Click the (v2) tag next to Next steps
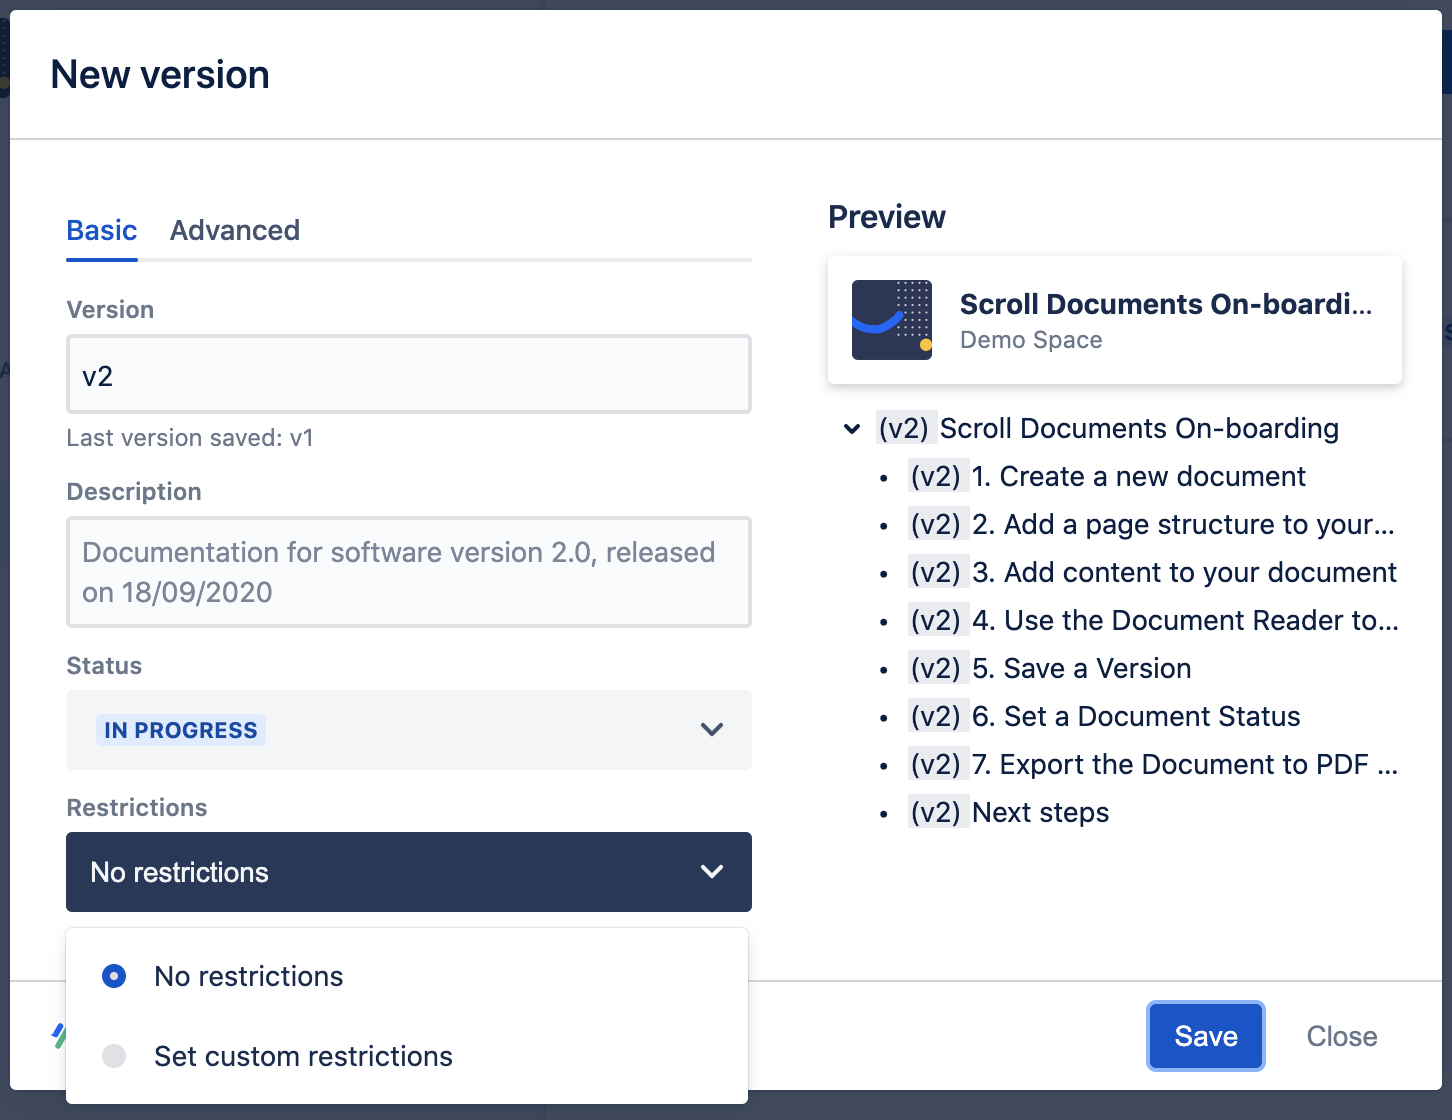 938,812
